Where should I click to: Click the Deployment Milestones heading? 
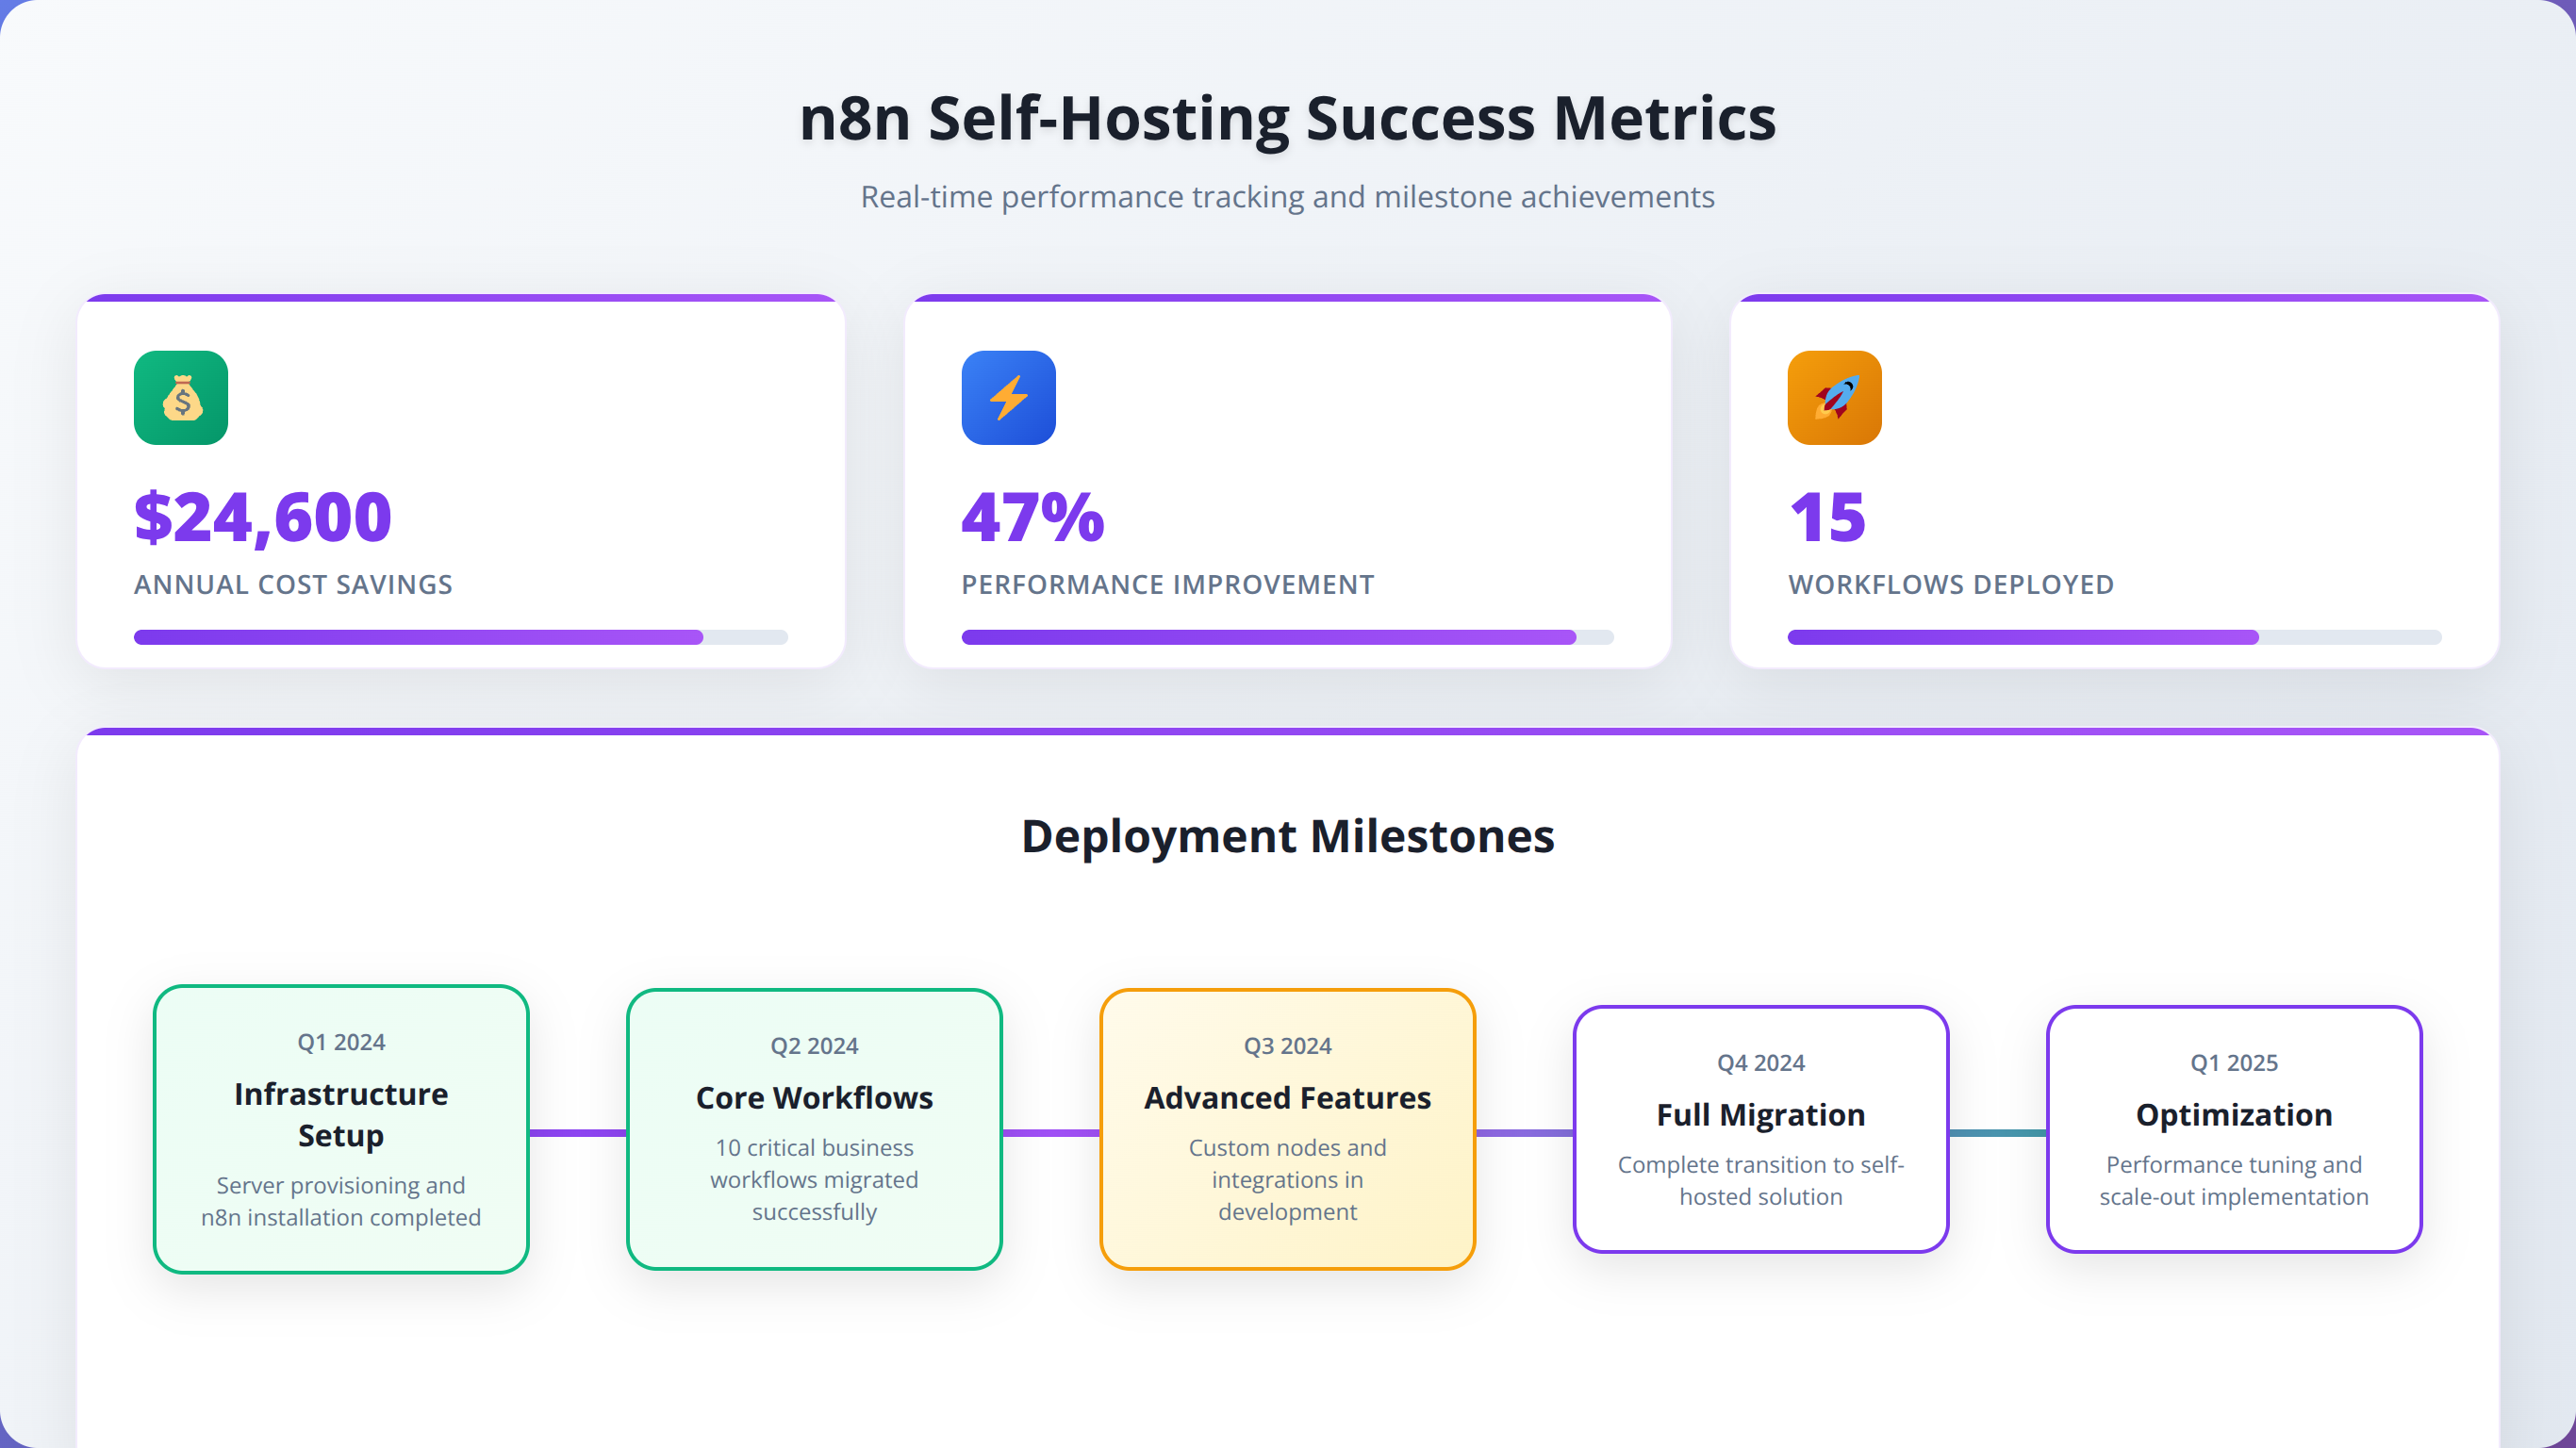coord(1287,835)
